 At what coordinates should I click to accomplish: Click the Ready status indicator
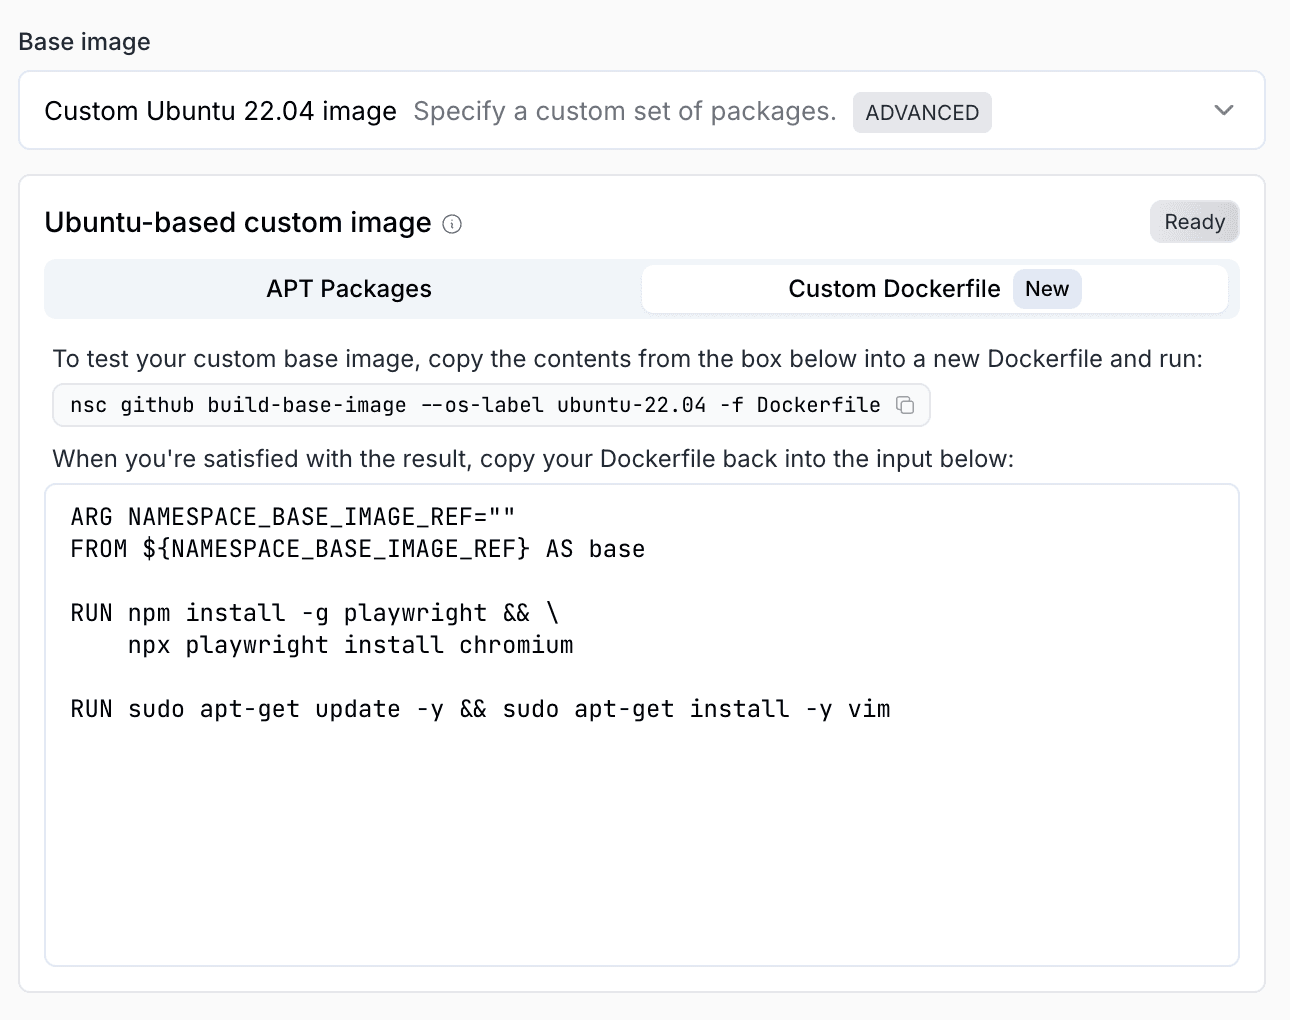(x=1194, y=221)
